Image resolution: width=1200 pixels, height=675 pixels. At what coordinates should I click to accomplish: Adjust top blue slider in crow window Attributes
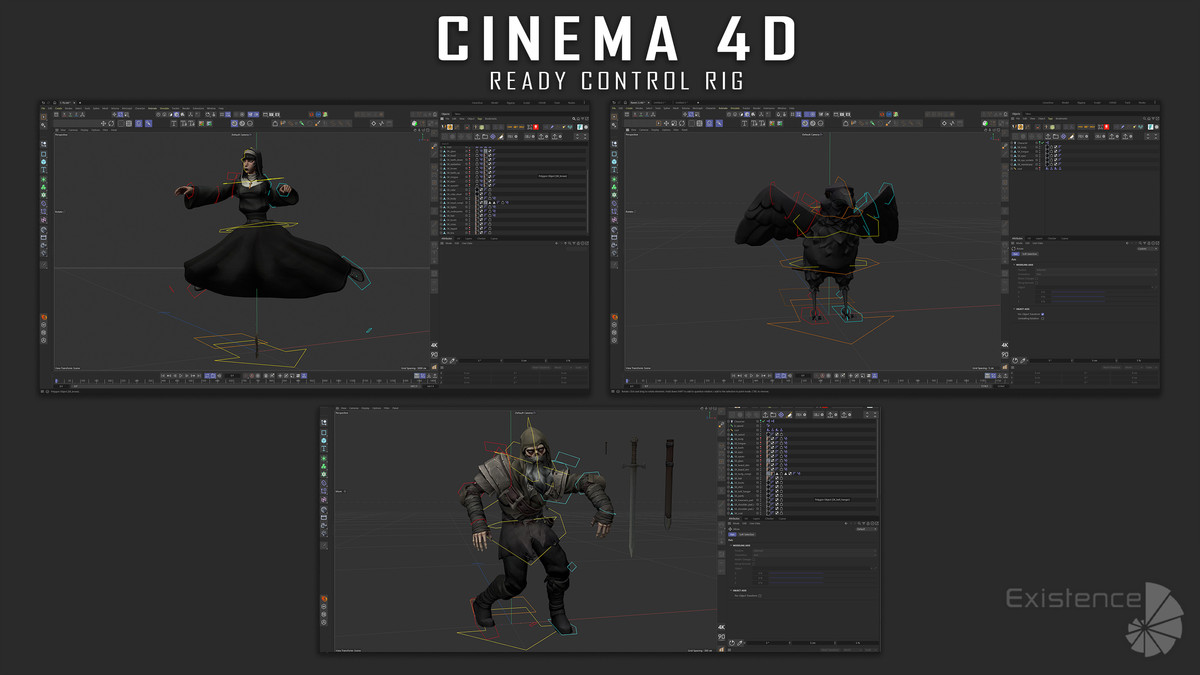1078,292
